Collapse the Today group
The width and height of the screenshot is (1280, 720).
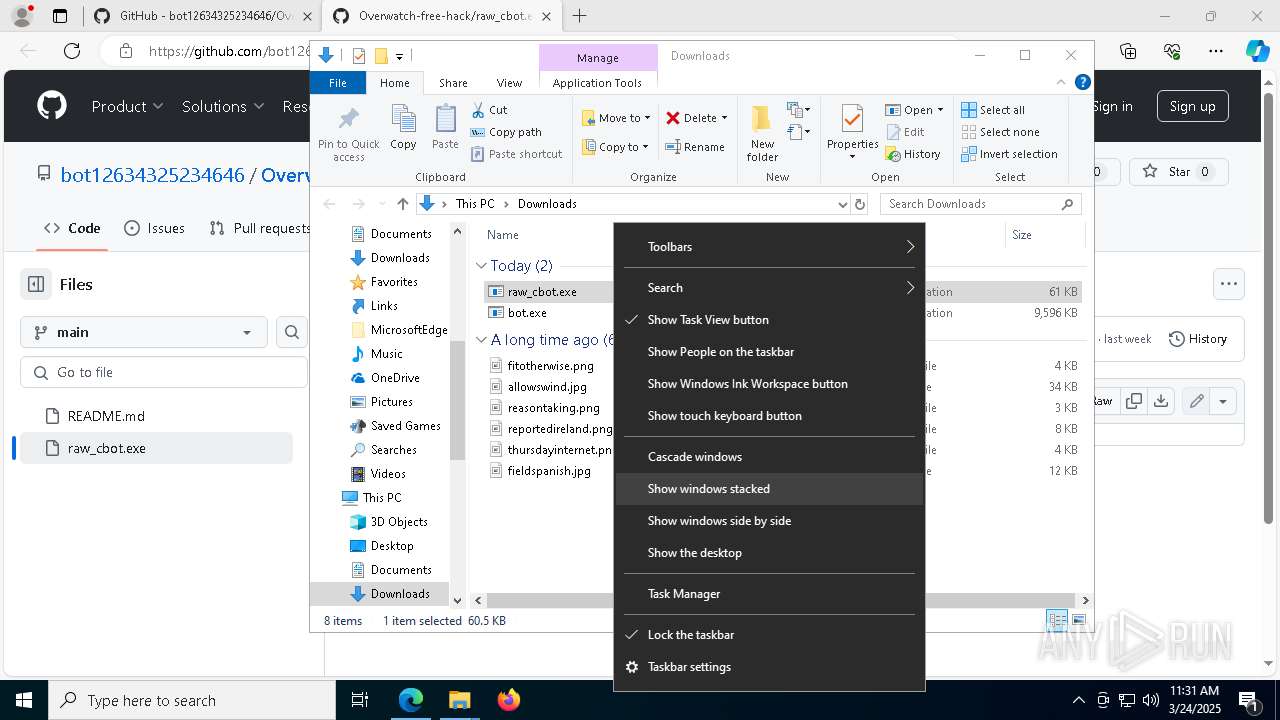[482, 266]
